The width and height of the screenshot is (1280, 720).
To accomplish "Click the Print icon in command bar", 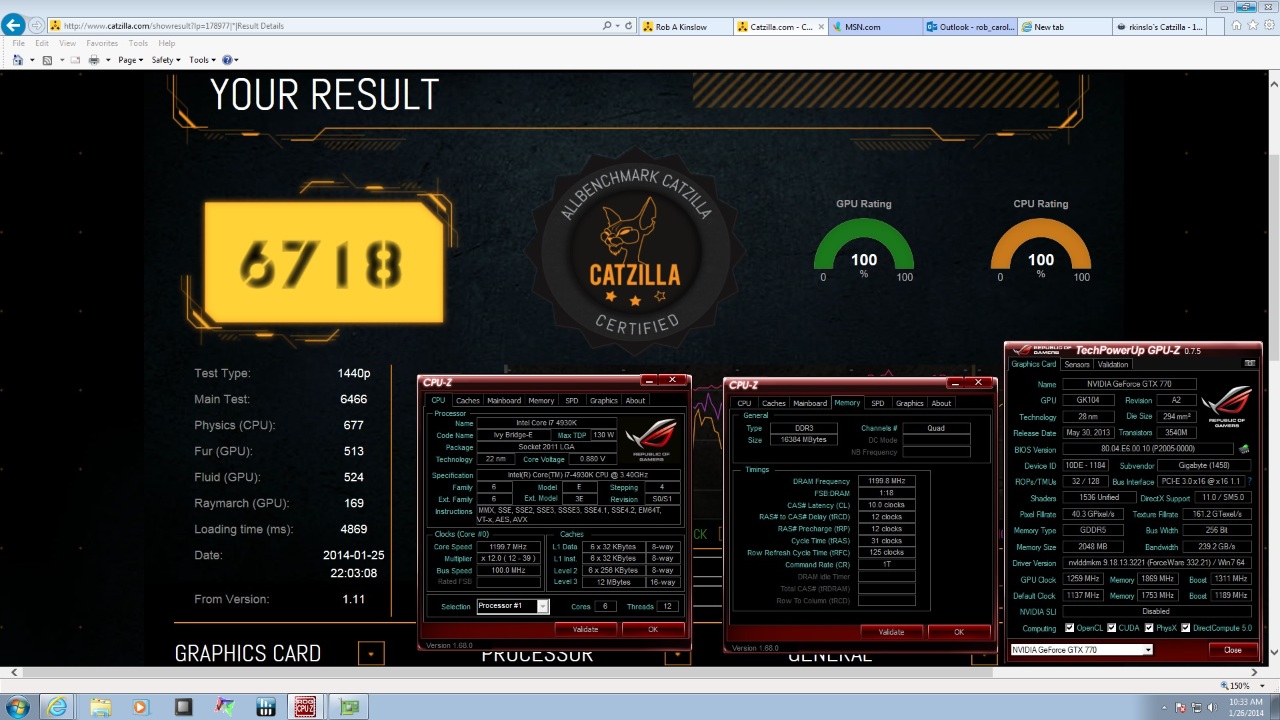I will (93, 60).
